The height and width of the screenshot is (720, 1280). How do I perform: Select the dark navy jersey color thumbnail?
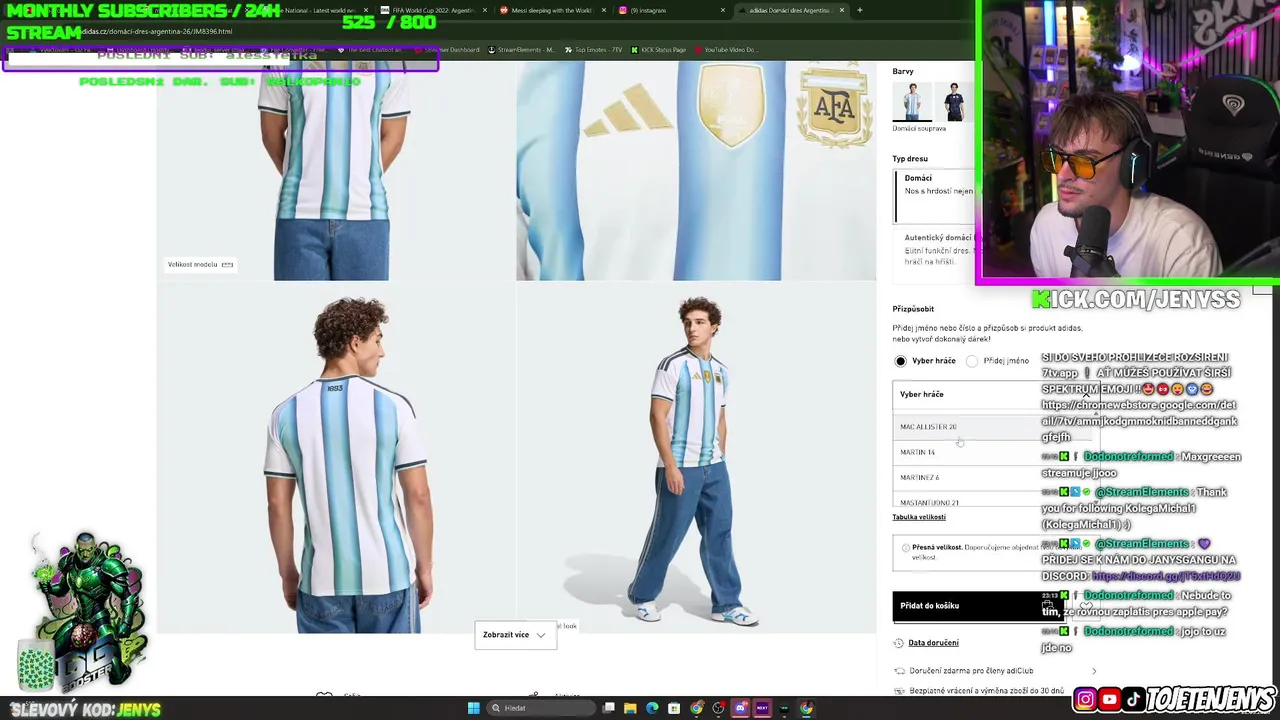(954, 101)
